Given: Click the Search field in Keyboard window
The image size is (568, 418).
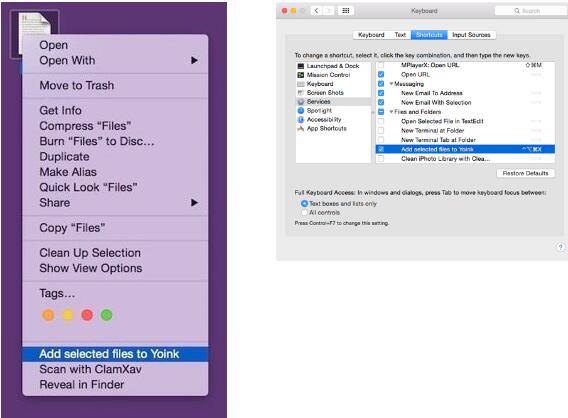Looking at the screenshot, I should 531,11.
